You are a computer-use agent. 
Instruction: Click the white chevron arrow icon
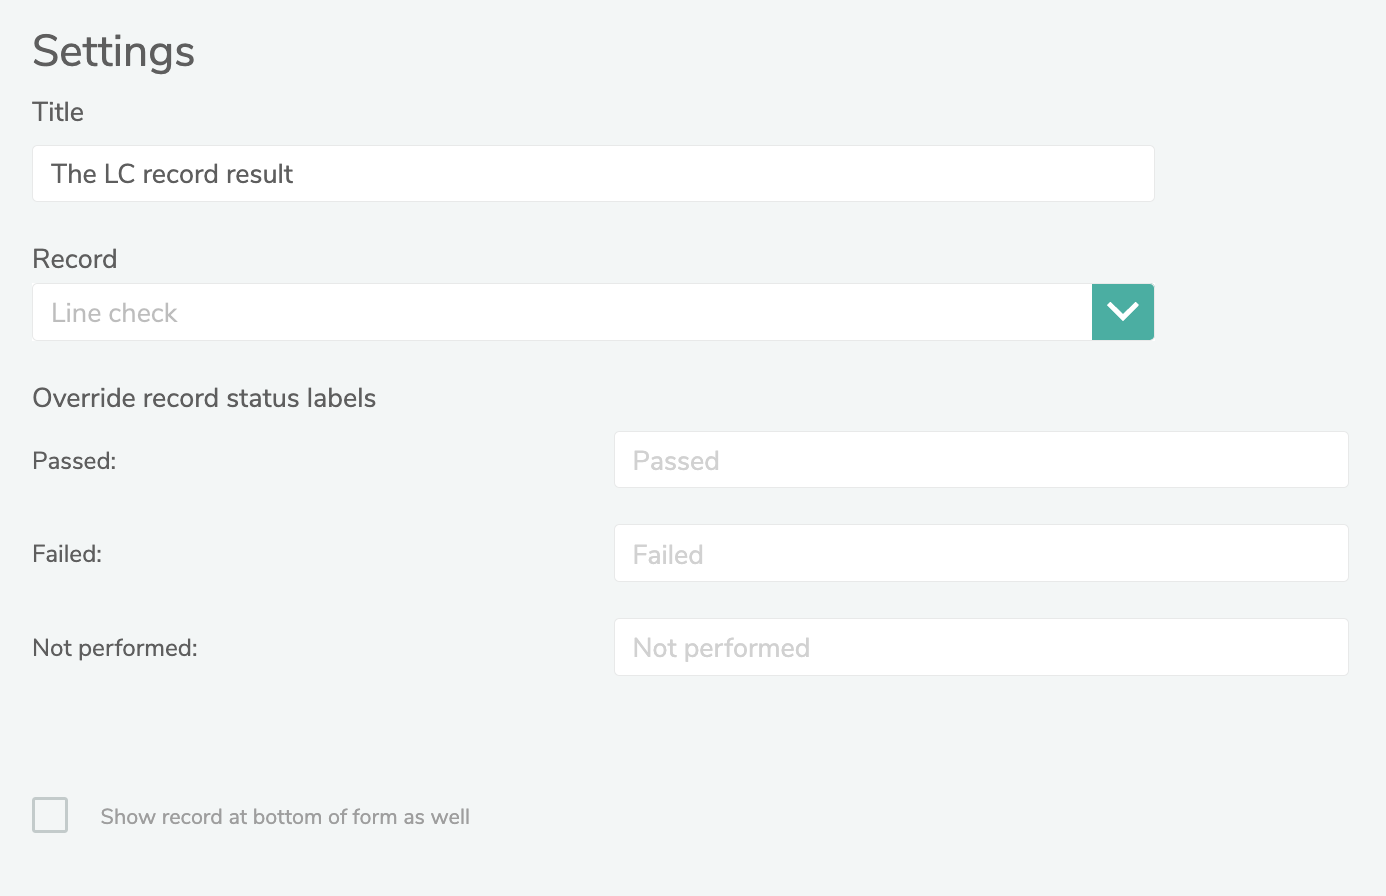[1122, 312]
